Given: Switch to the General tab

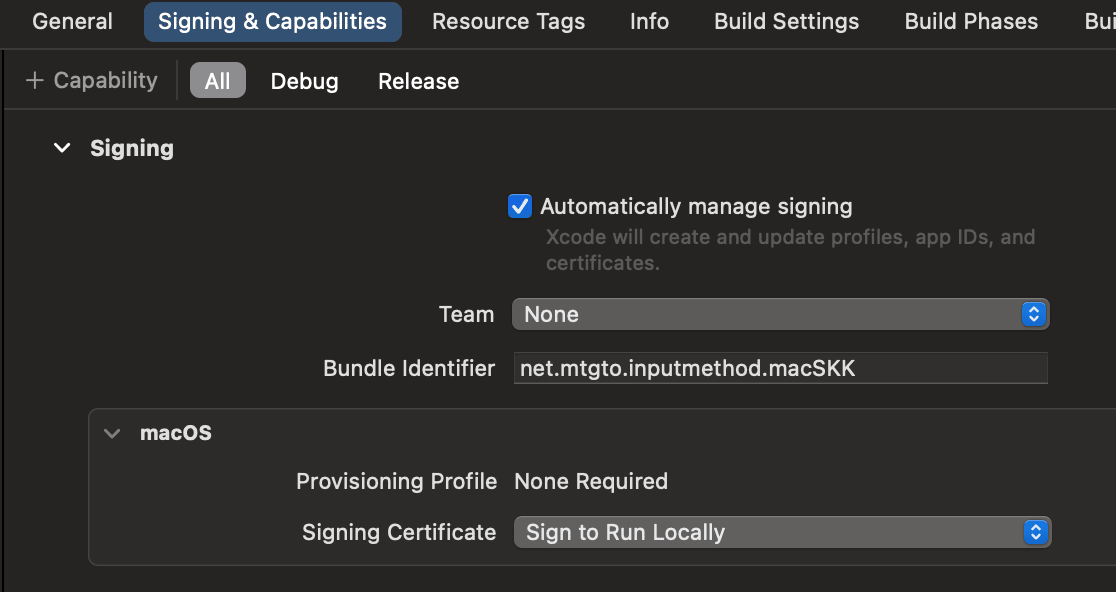Looking at the screenshot, I should (71, 21).
